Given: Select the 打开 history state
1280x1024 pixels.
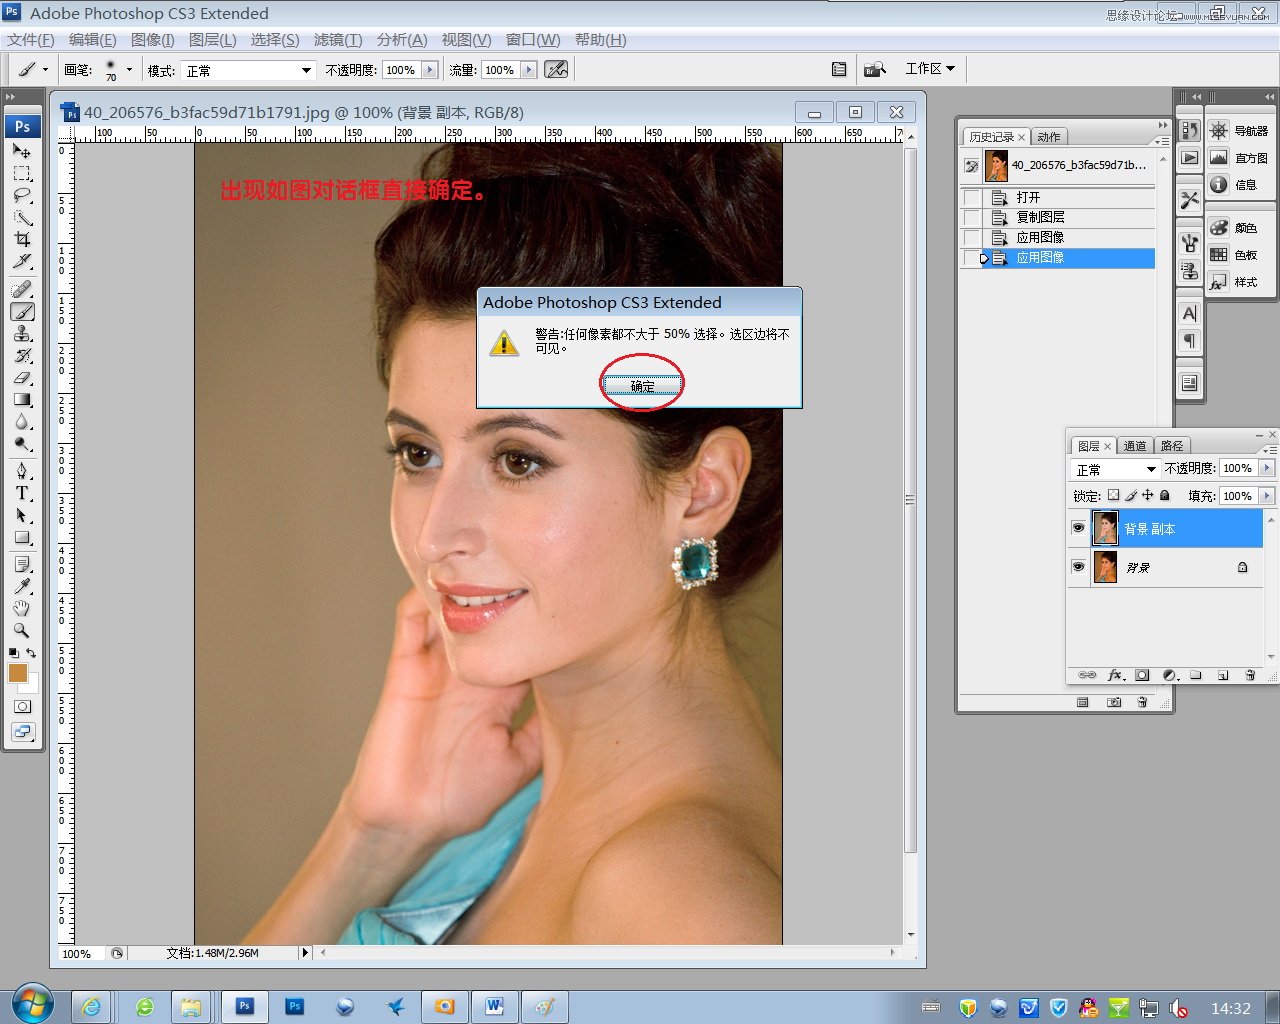Looking at the screenshot, I should pos(1028,197).
